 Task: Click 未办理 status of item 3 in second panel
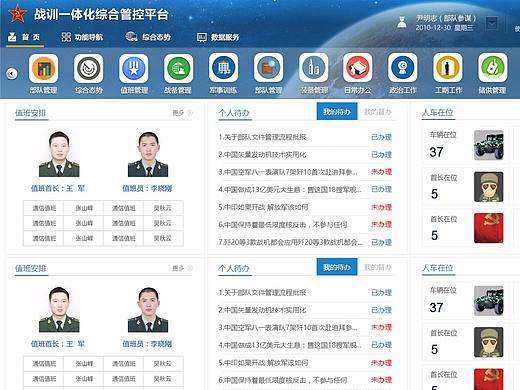click(x=381, y=327)
